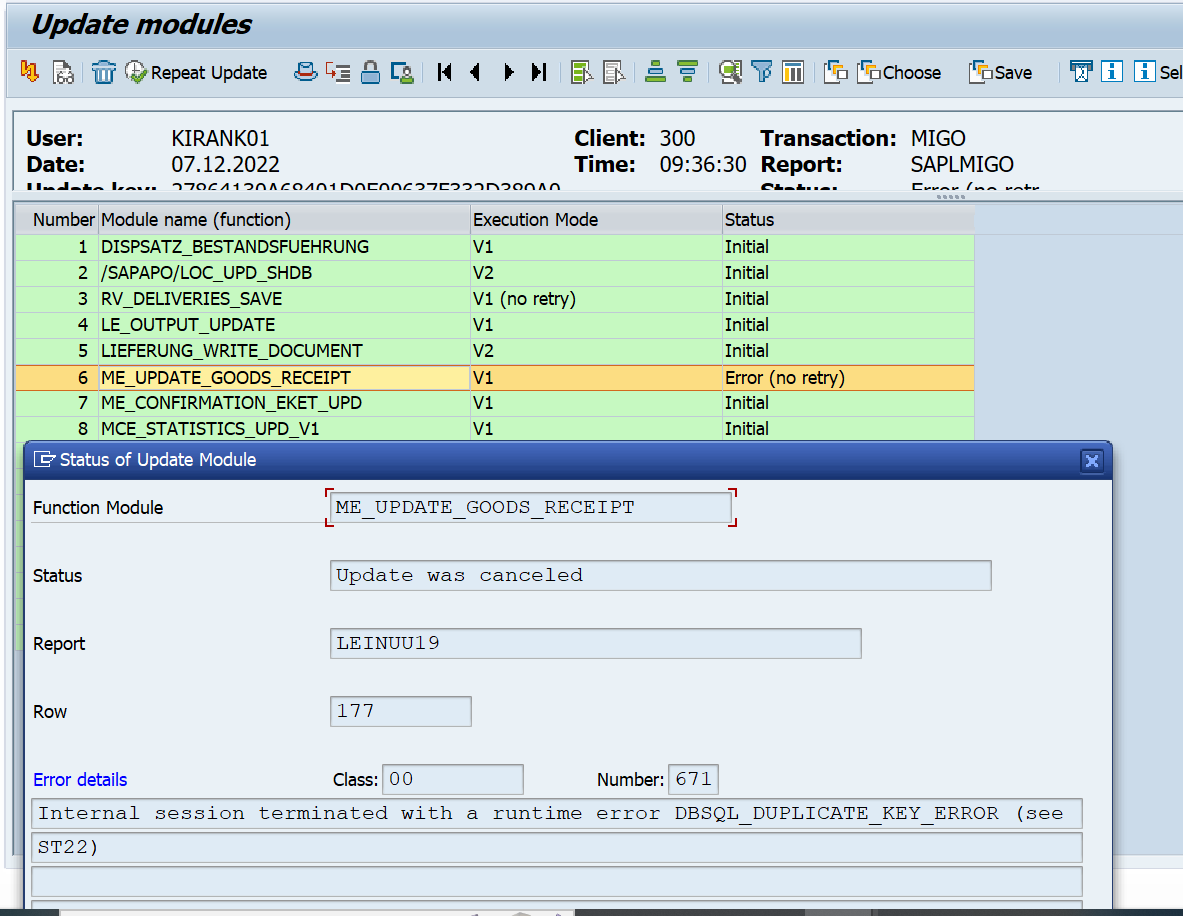The image size is (1183, 916).
Task: Jump to first page with arrow icon
Action: pos(445,72)
